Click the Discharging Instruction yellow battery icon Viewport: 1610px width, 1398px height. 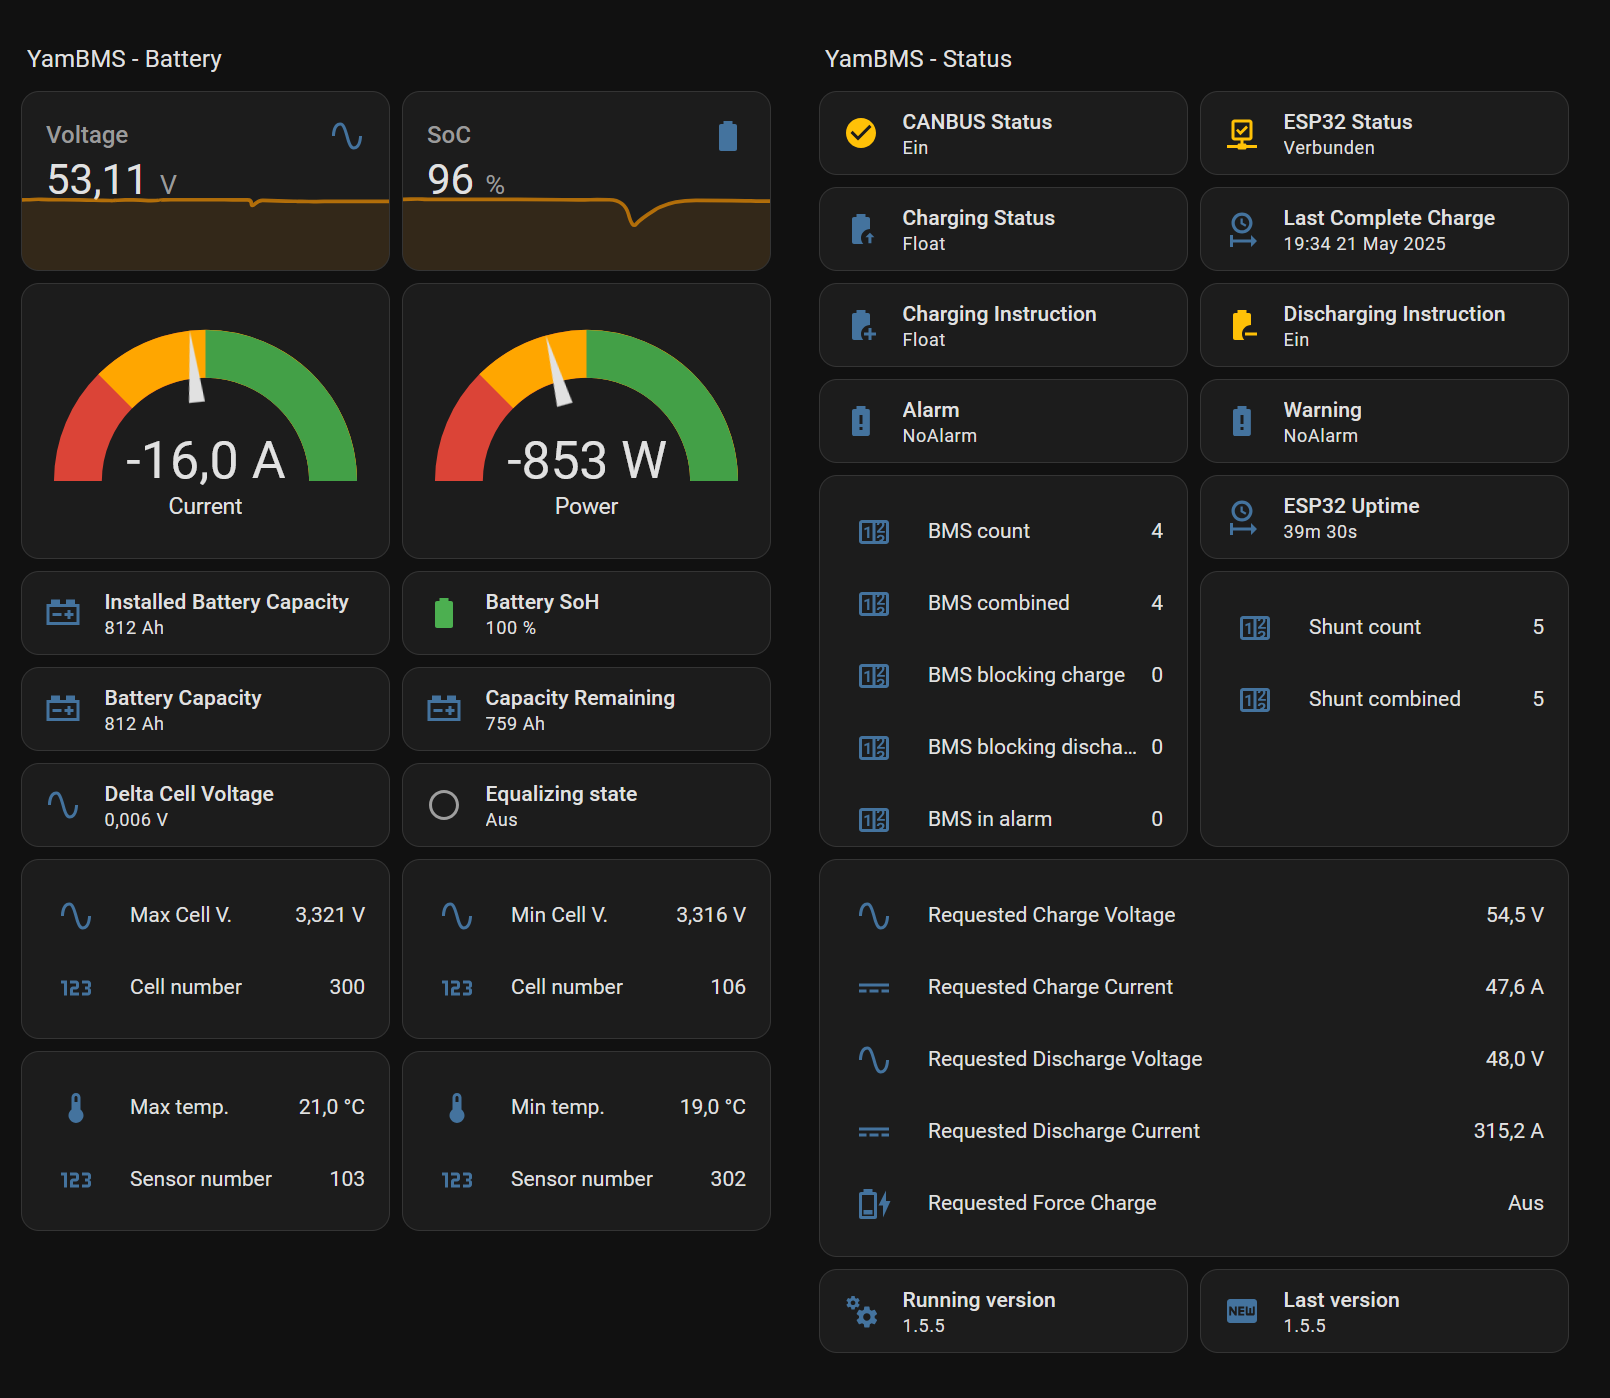pyautogui.click(x=1241, y=325)
